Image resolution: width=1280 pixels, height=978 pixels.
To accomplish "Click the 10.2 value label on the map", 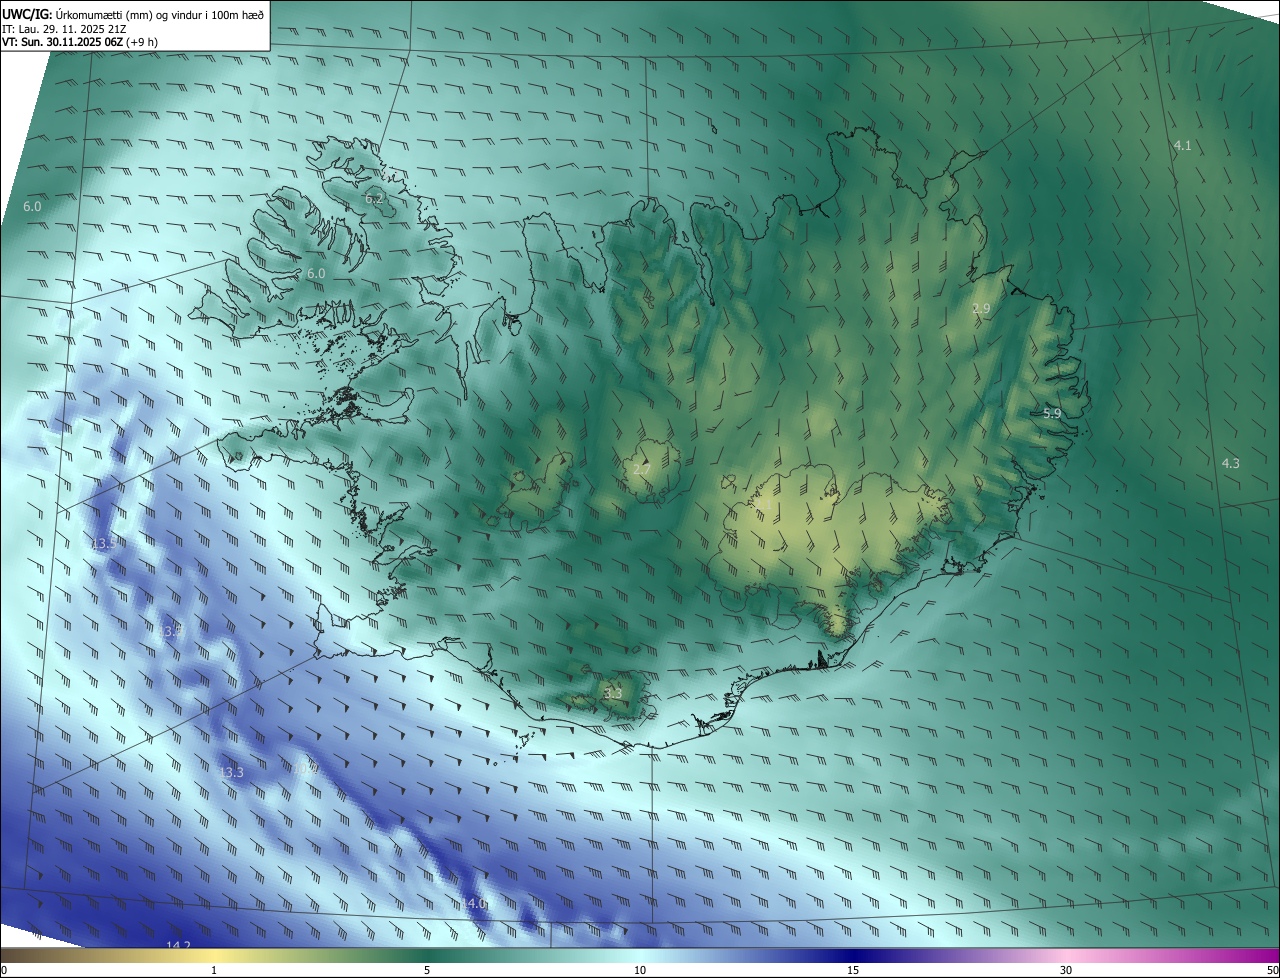I will click(305, 768).
